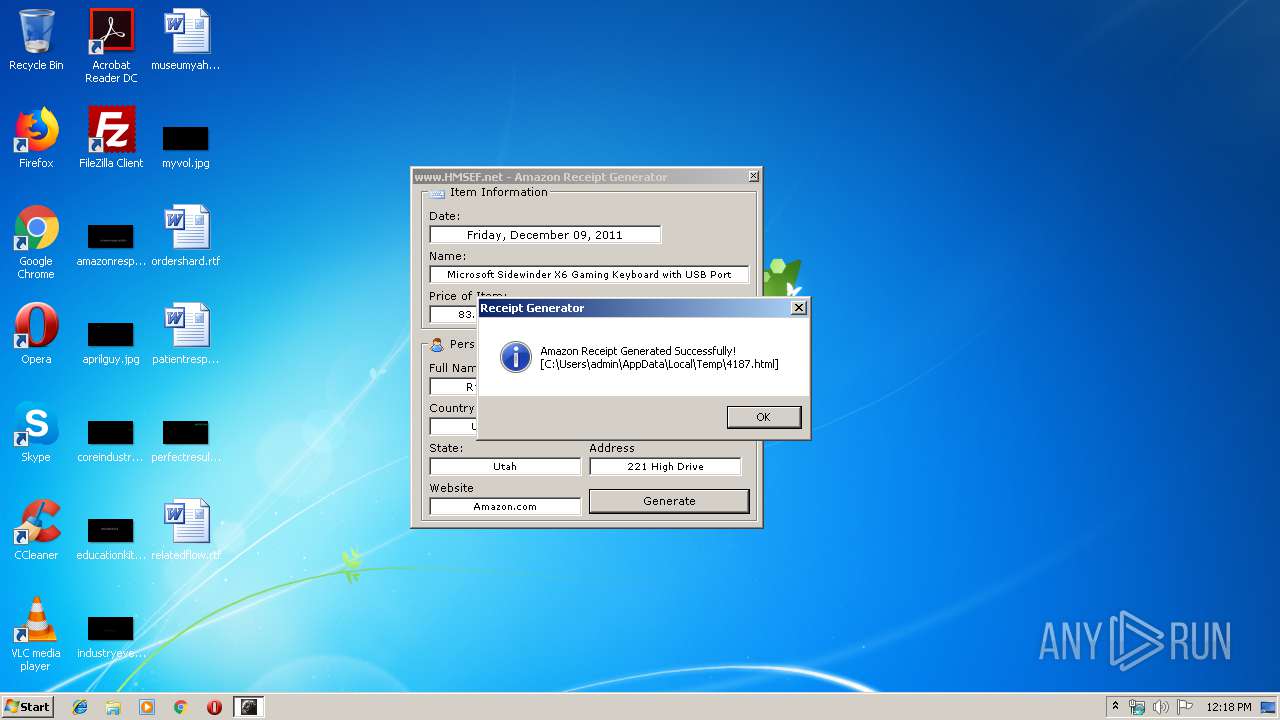Click the Website field showing Amazon.com
Viewport: 1280px width, 720px height.
point(505,506)
